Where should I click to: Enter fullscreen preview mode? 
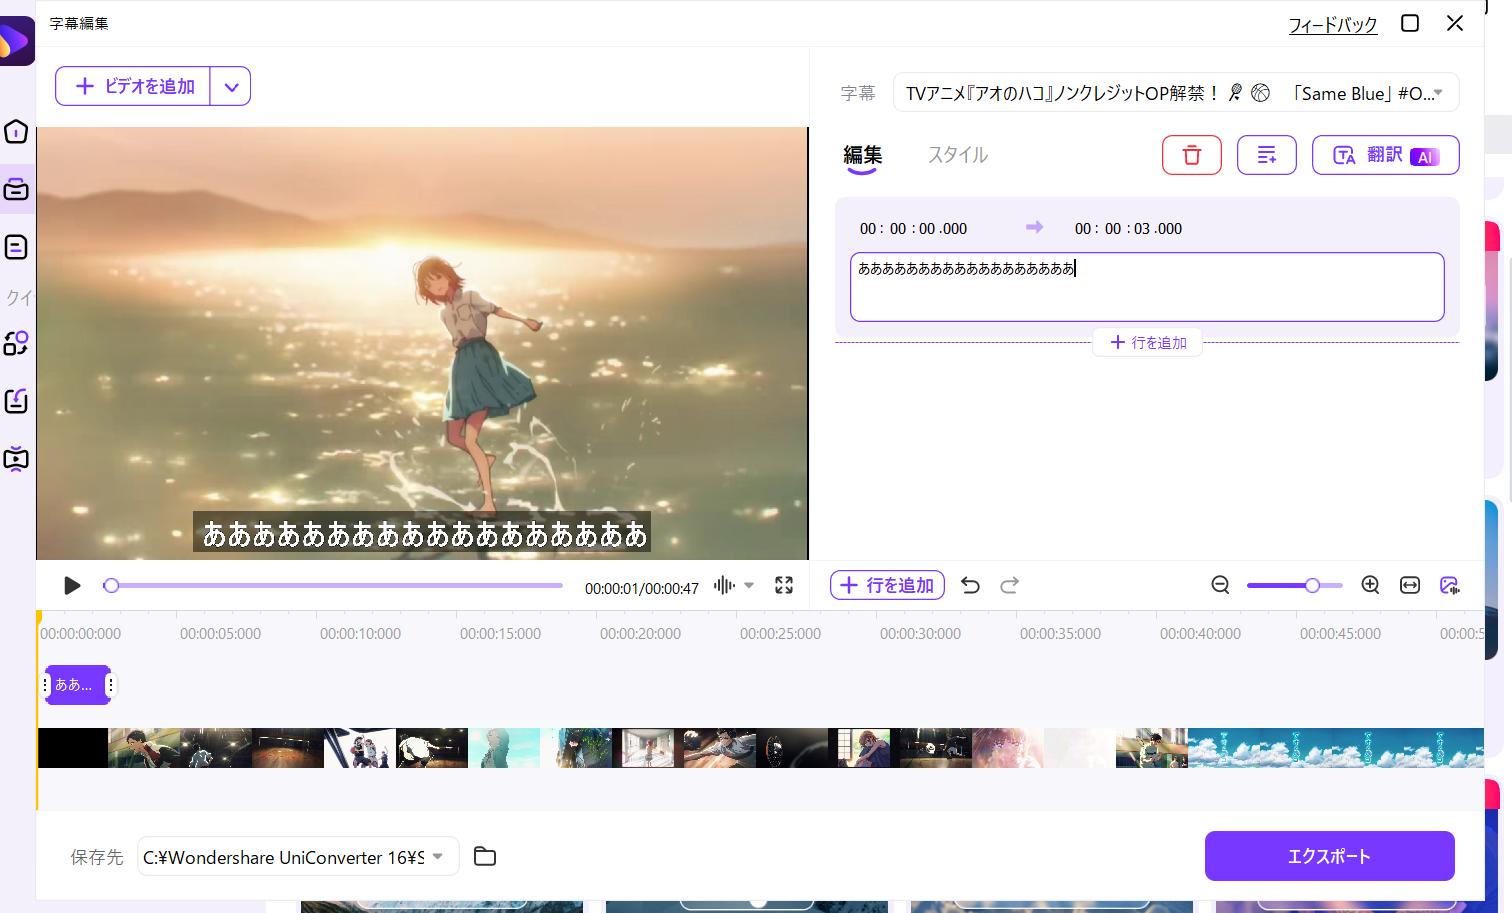pos(784,585)
